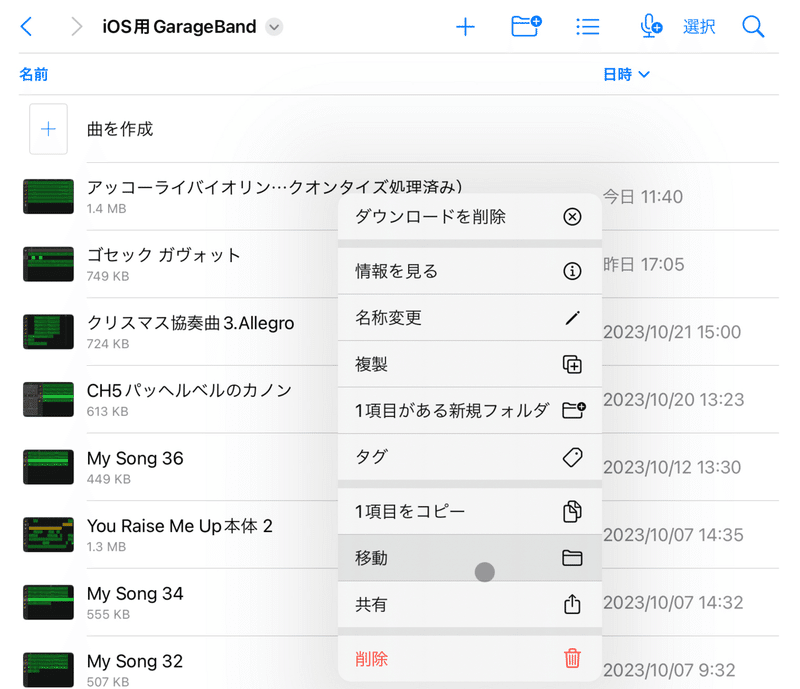The width and height of the screenshot is (800, 689).
Task: Select the My Song 36 file name
Action: click(x=135, y=458)
